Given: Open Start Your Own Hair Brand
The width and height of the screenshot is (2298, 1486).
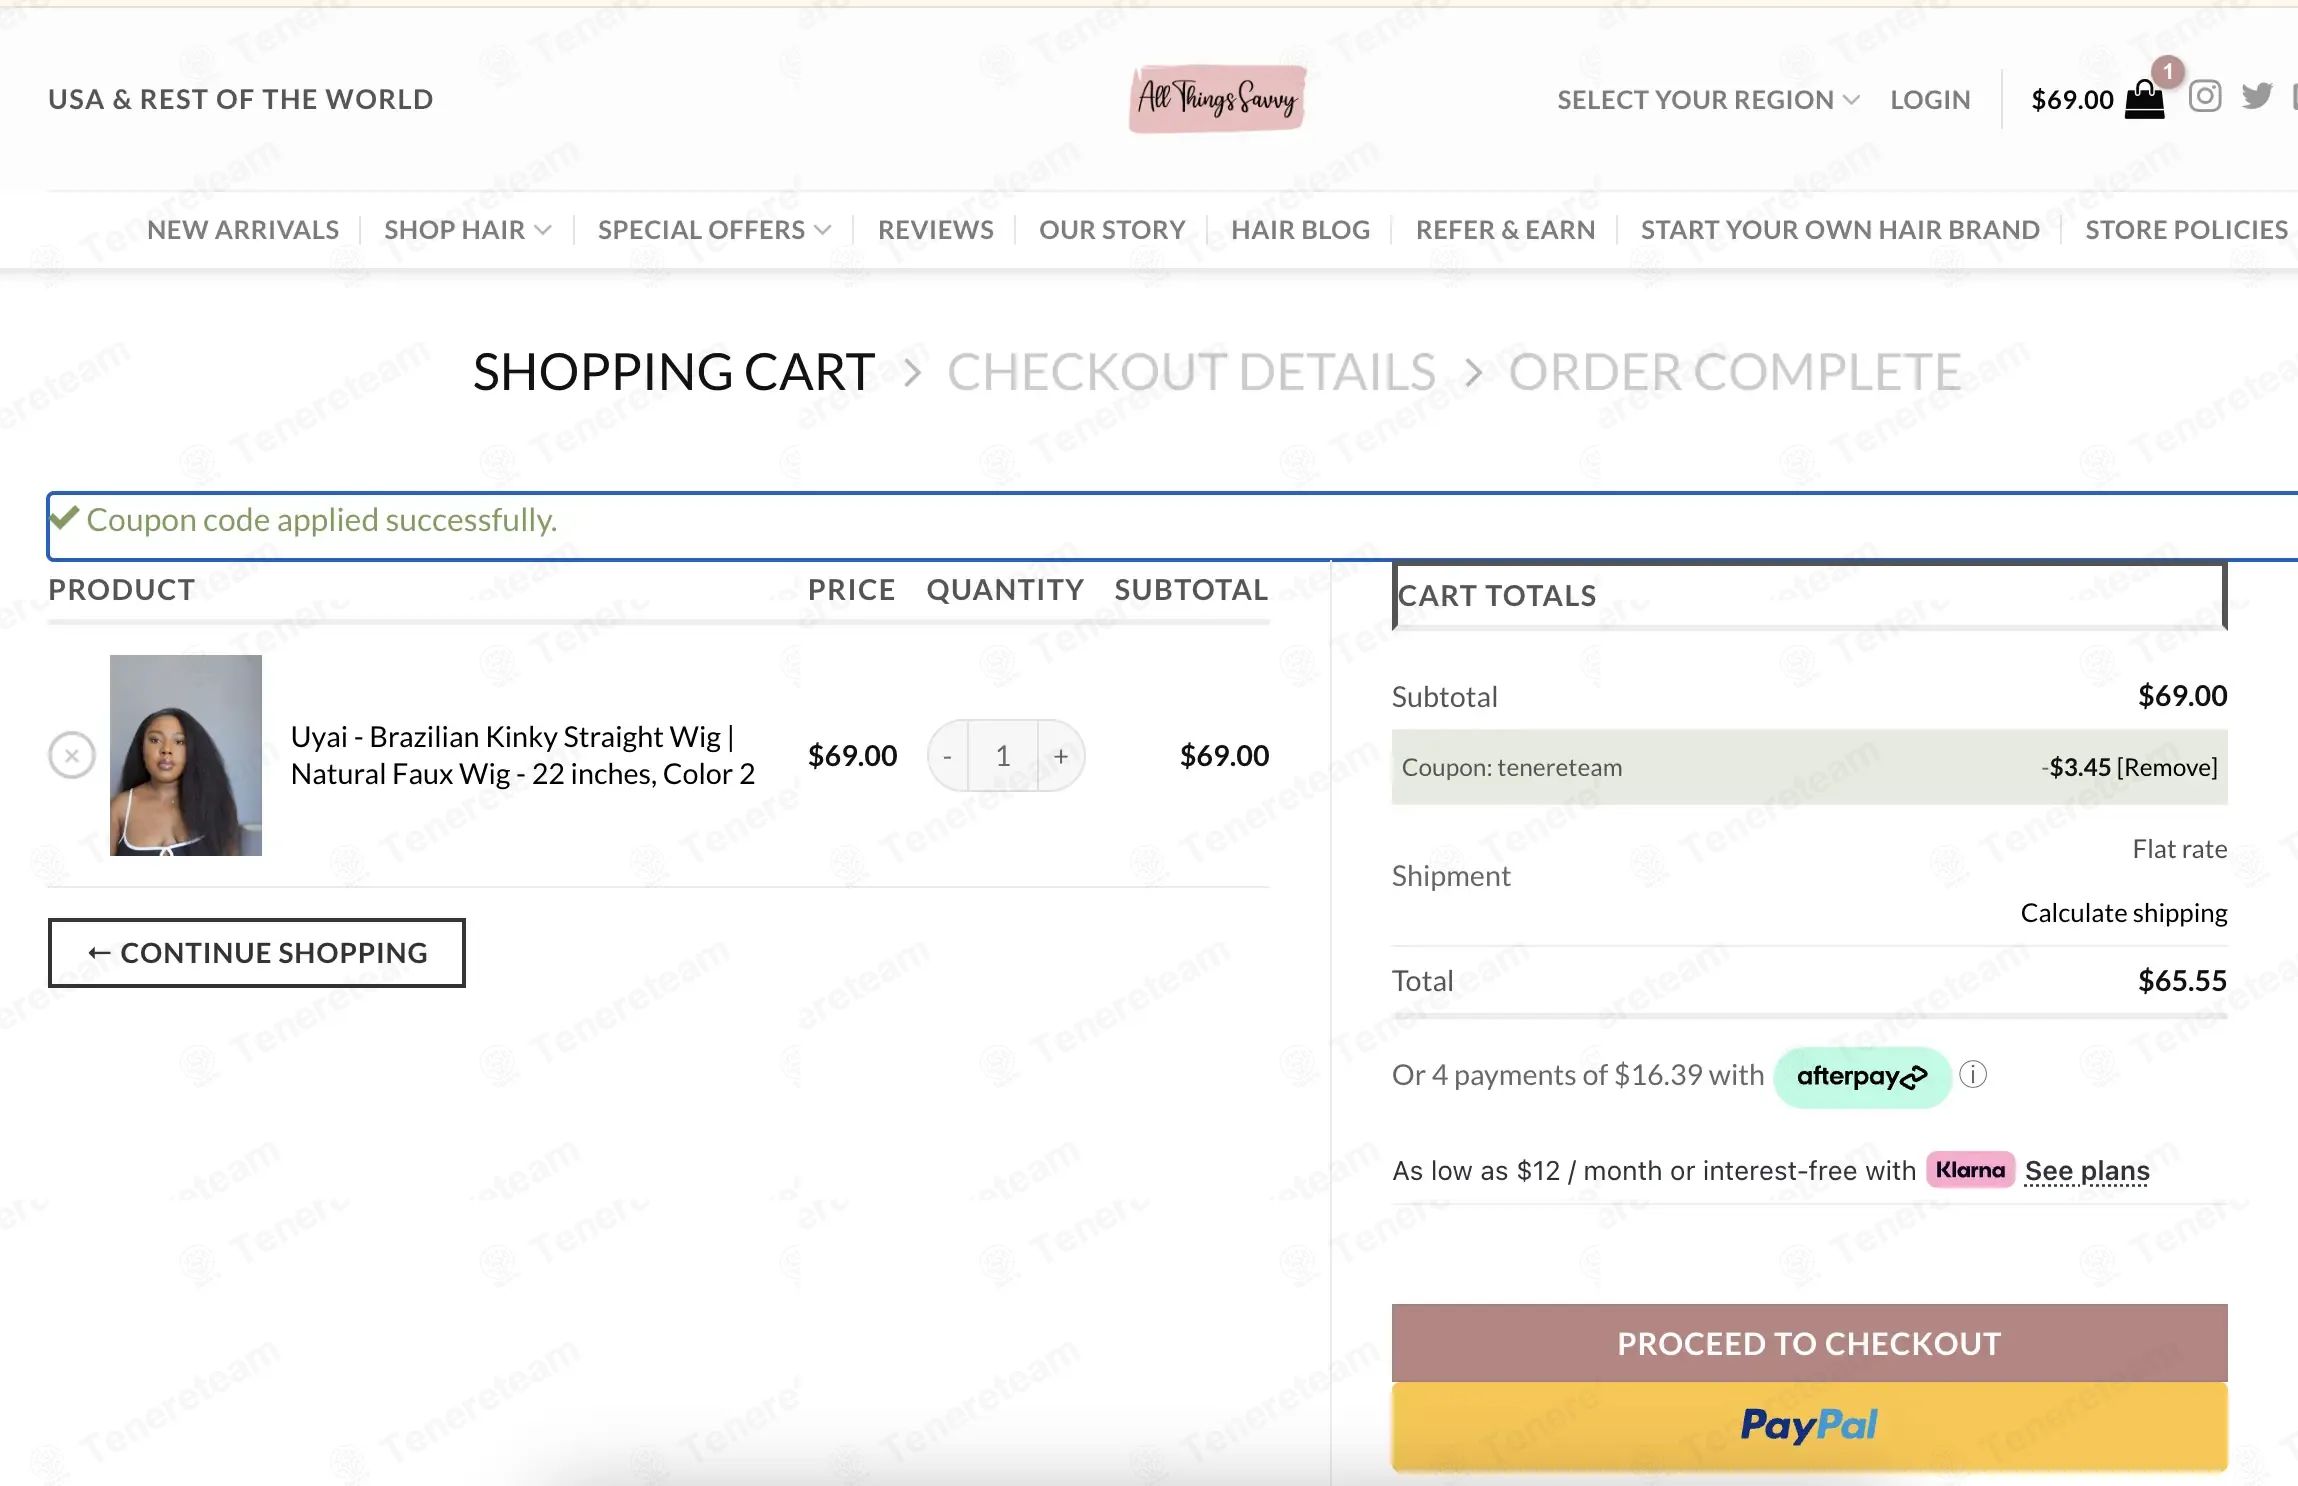Looking at the screenshot, I should click(x=1840, y=230).
